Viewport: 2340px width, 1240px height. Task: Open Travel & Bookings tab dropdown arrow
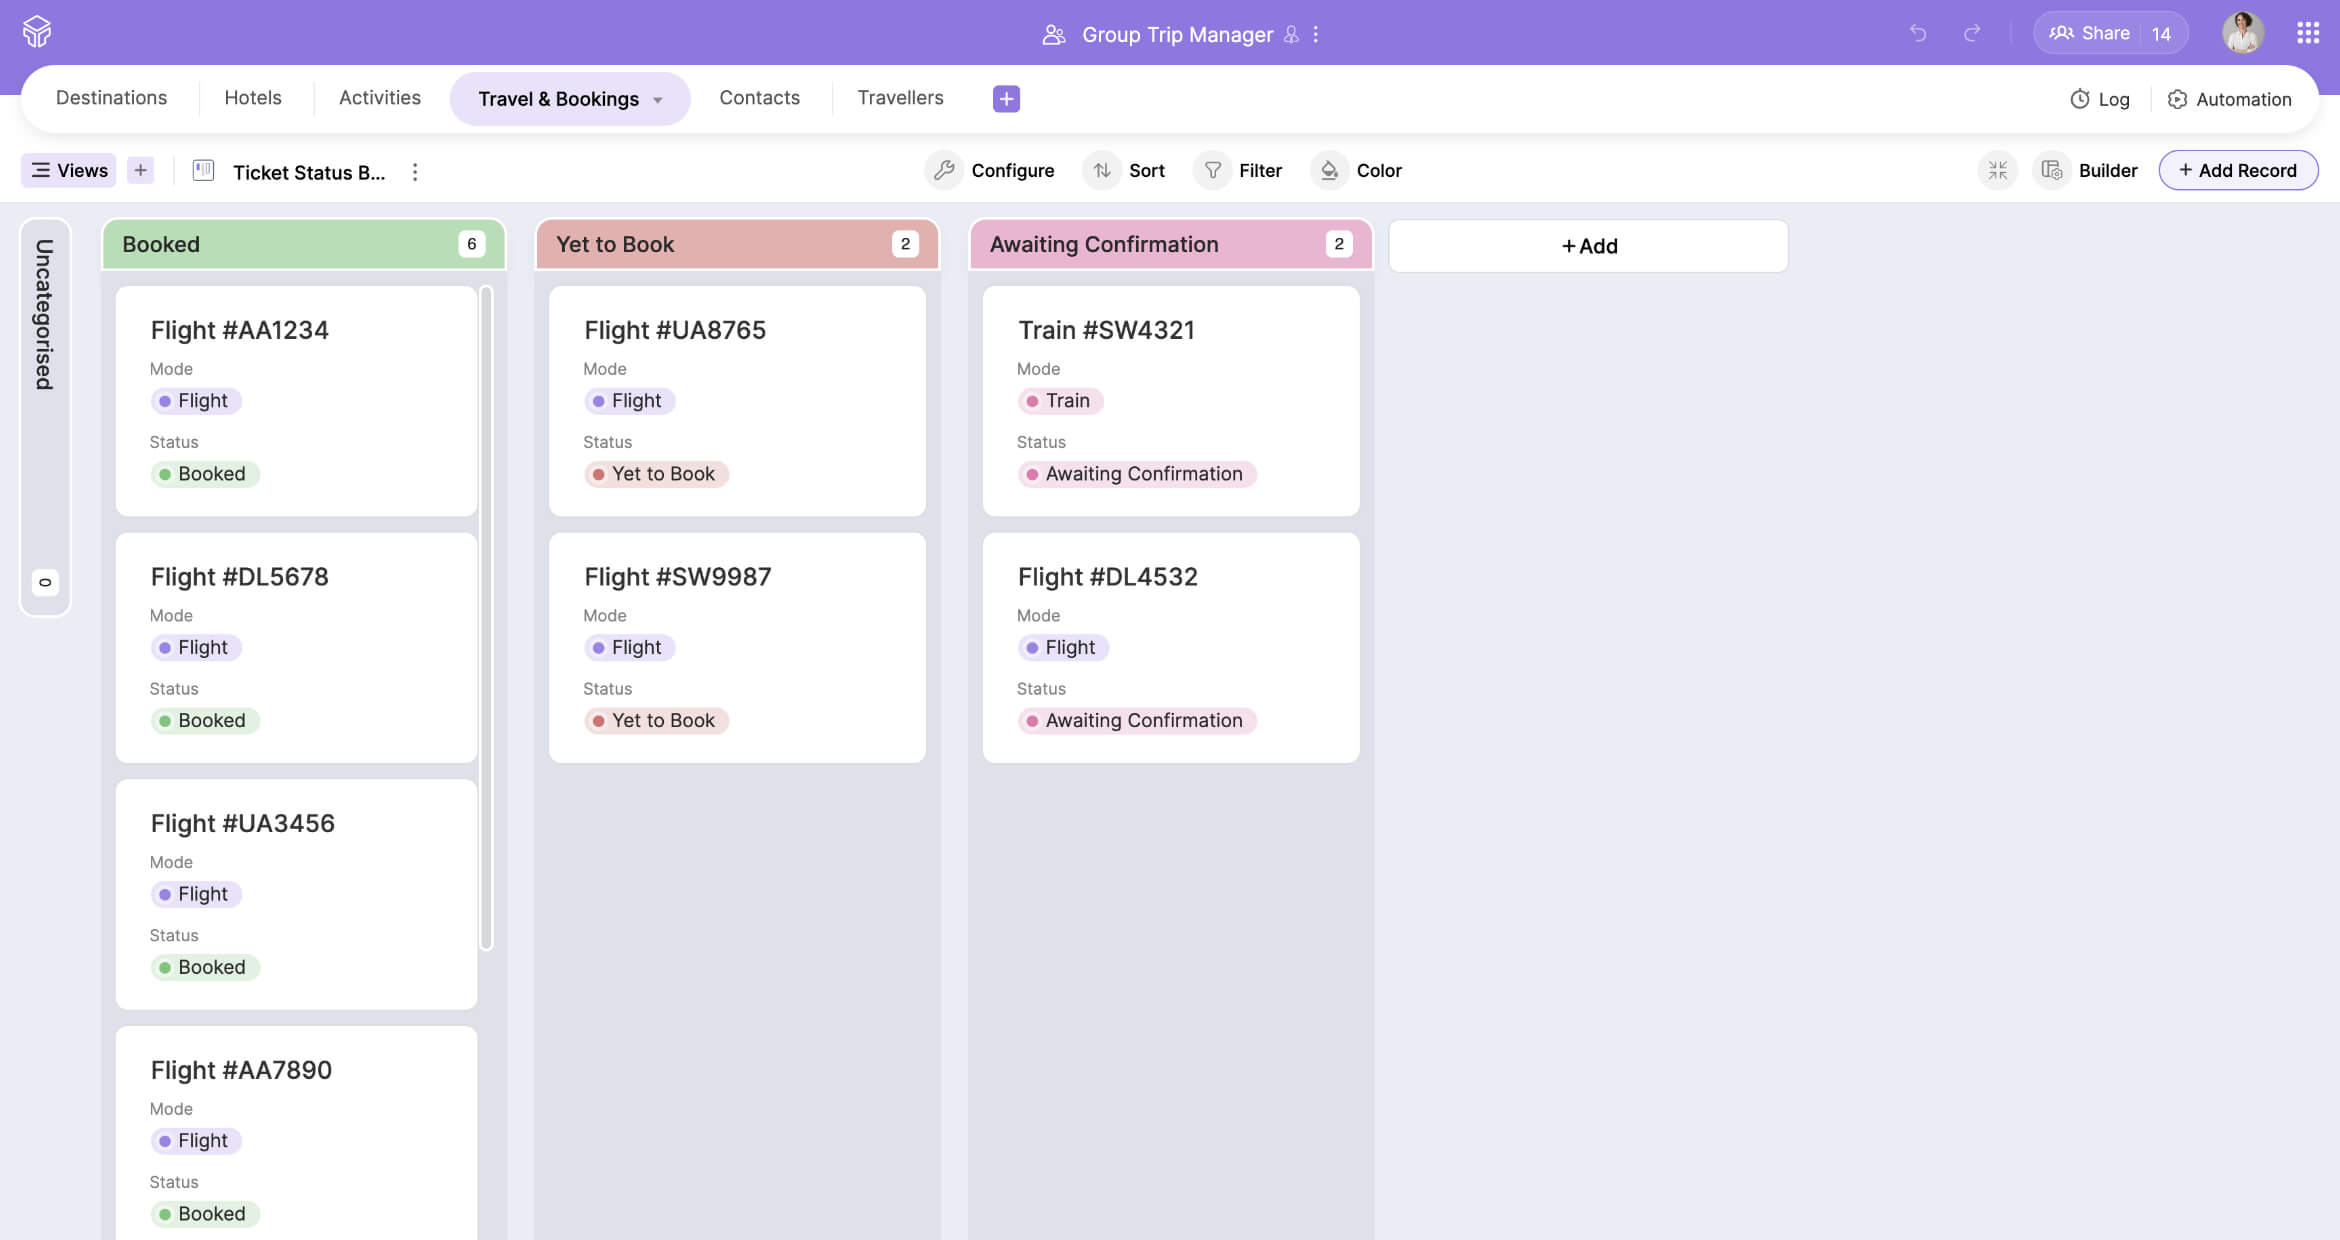[x=658, y=99]
